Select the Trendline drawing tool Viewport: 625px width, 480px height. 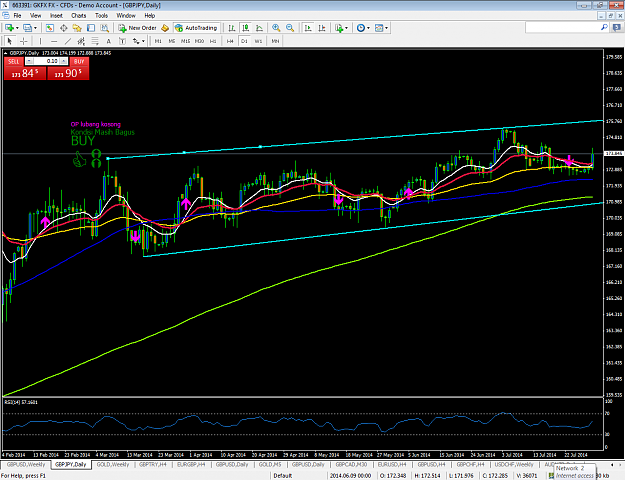[x=68, y=41]
